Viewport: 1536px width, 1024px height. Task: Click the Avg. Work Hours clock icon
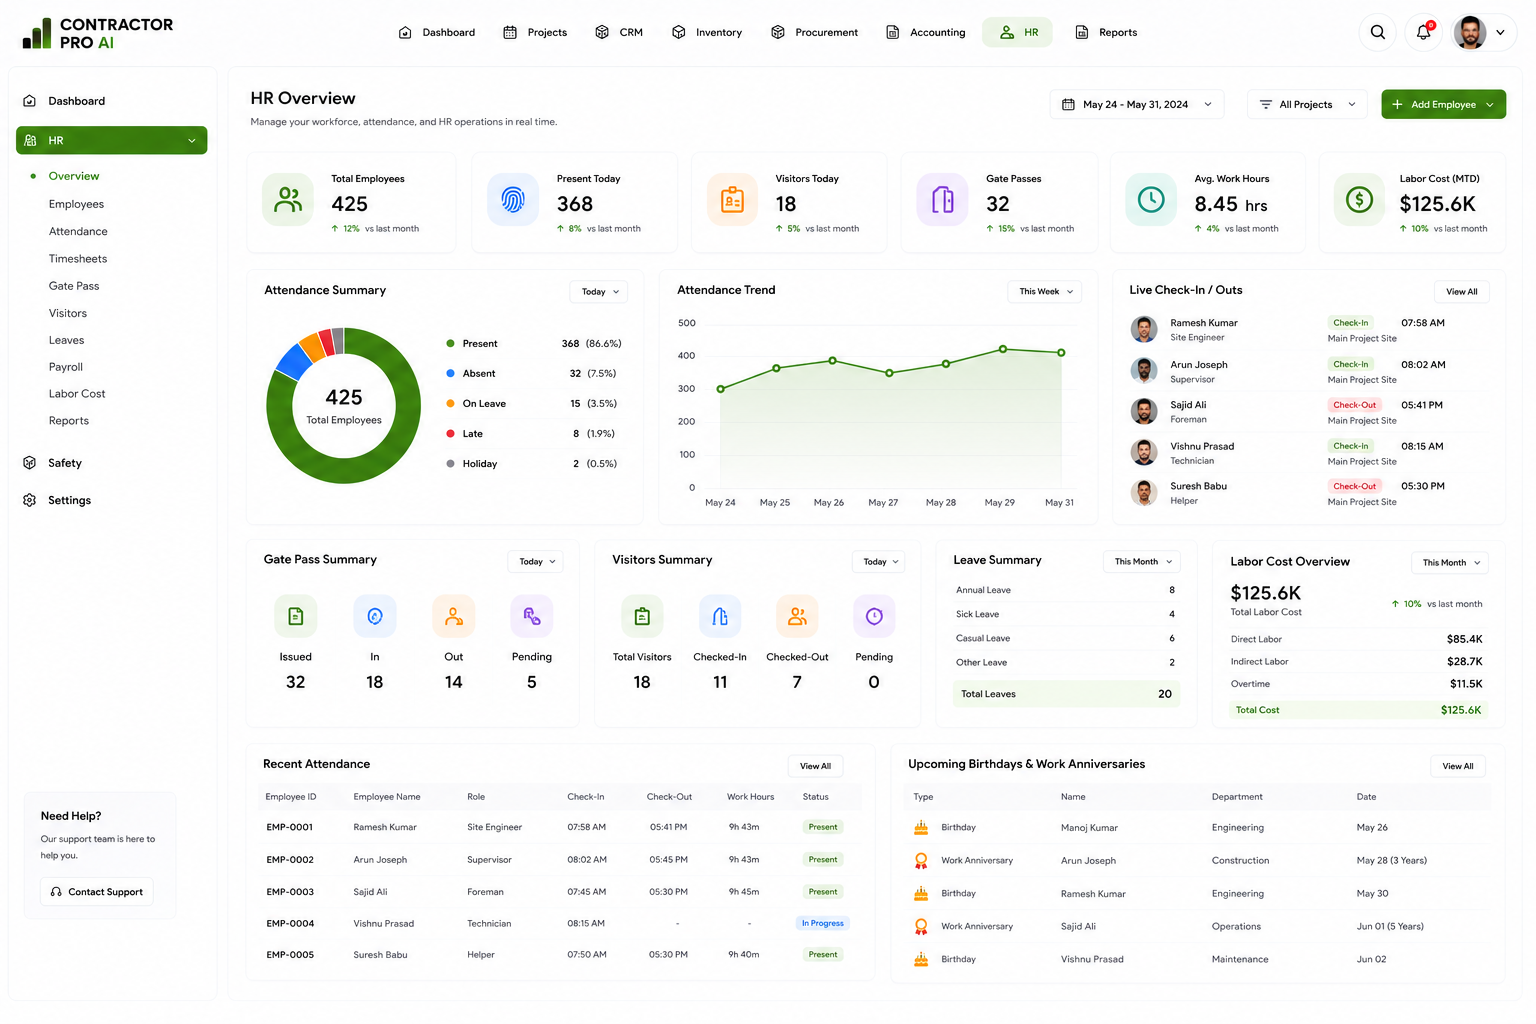[x=1151, y=200]
